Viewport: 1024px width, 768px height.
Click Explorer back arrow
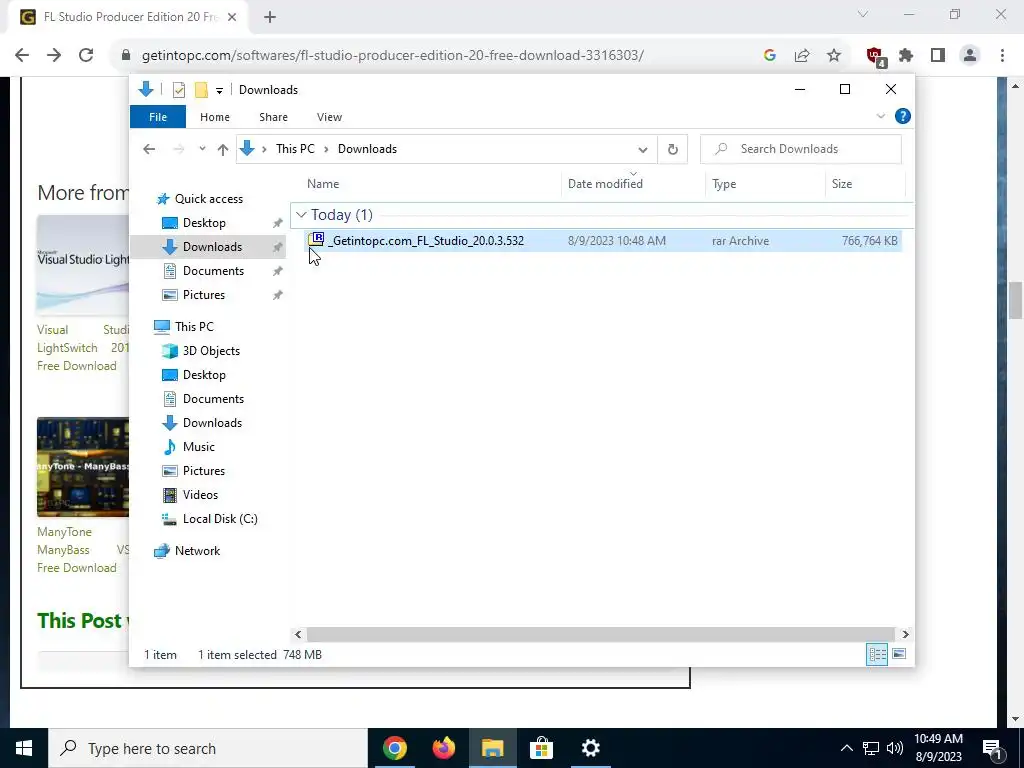[149, 150]
